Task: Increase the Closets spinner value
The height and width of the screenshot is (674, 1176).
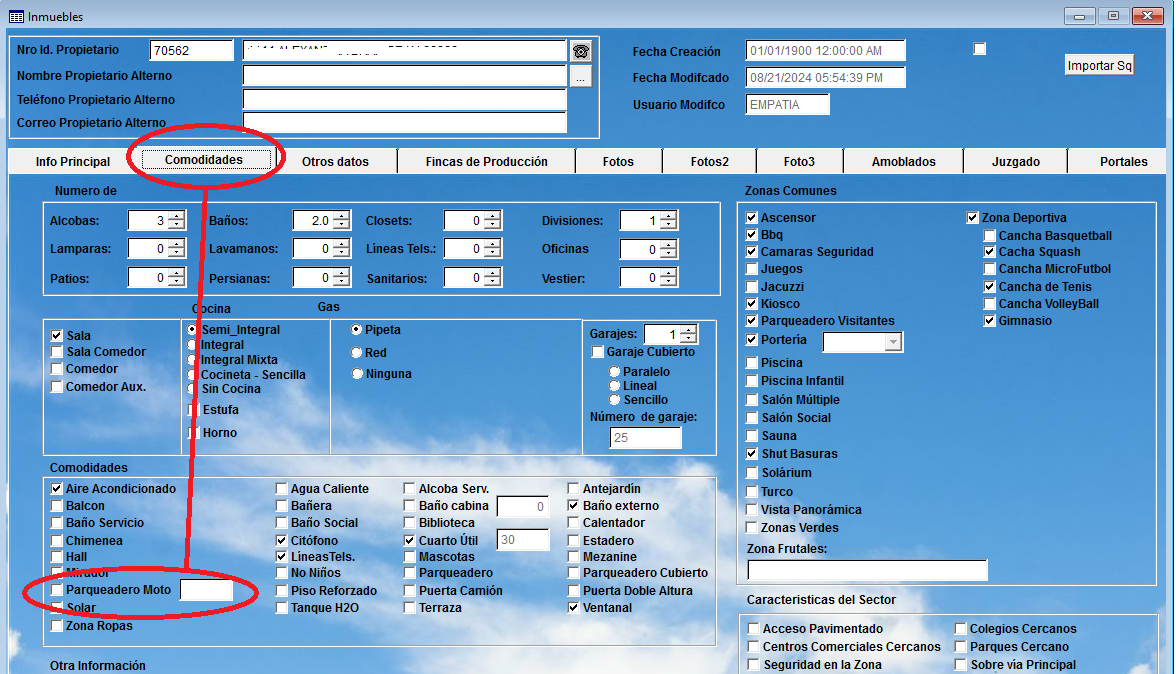Action: [x=492, y=217]
